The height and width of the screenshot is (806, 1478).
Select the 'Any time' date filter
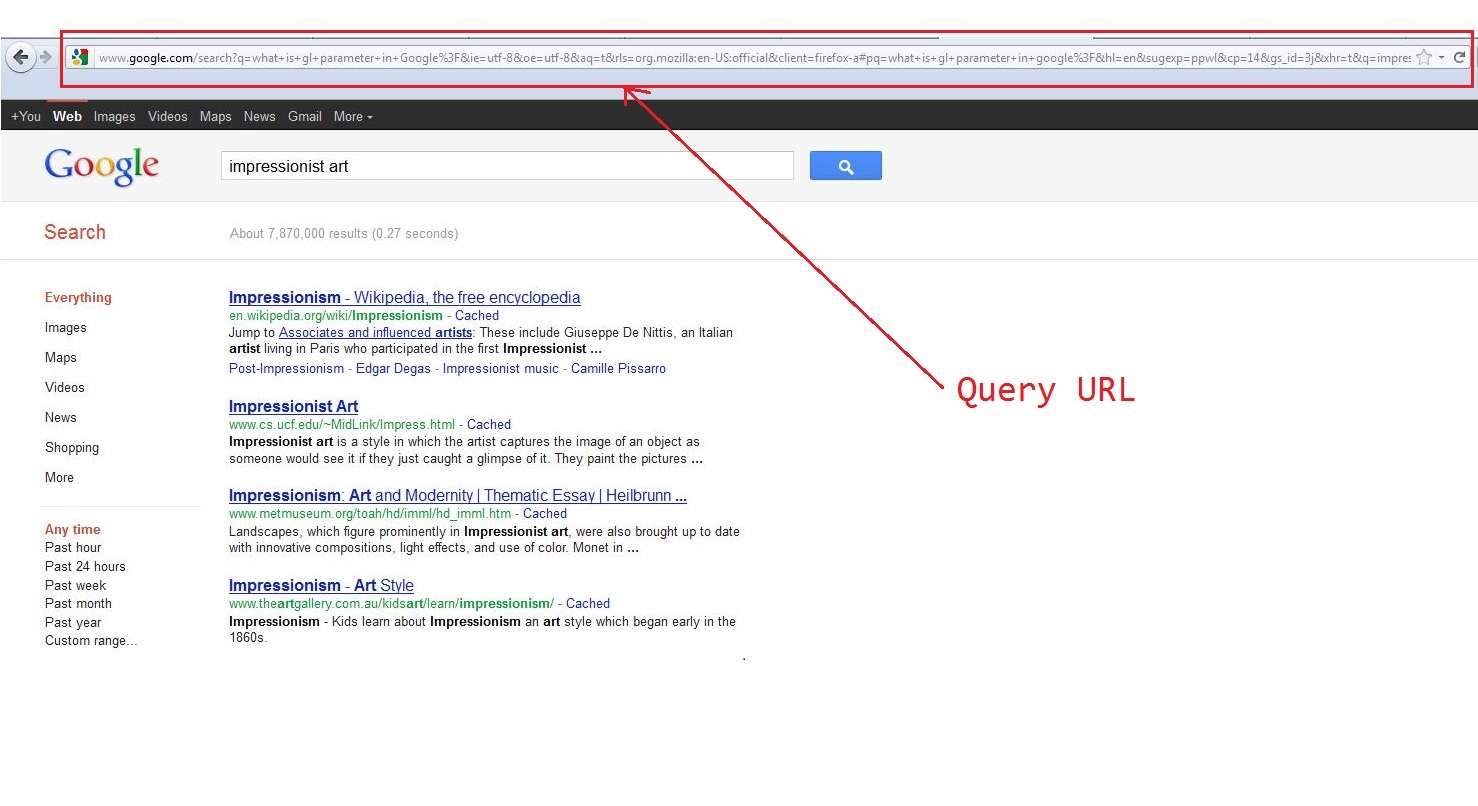[x=73, y=530]
